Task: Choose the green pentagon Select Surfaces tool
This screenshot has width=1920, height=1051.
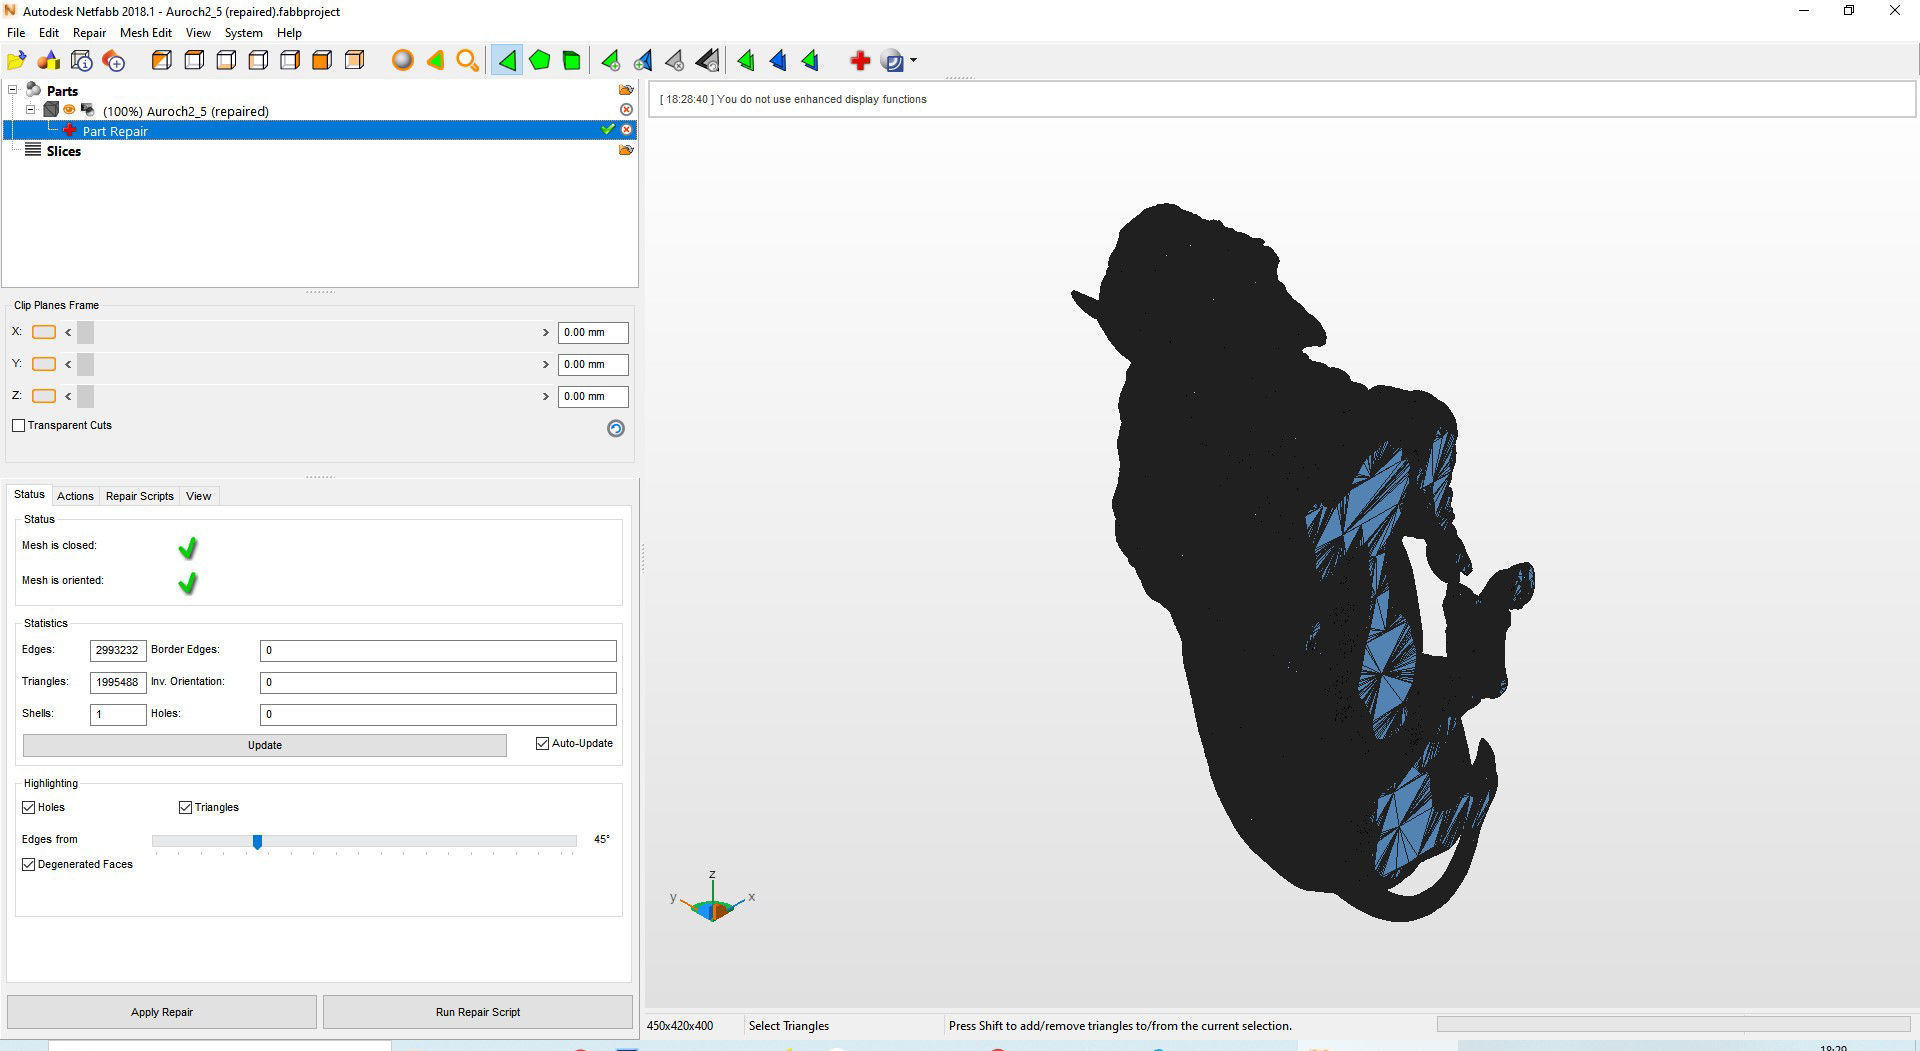Action: coord(540,61)
